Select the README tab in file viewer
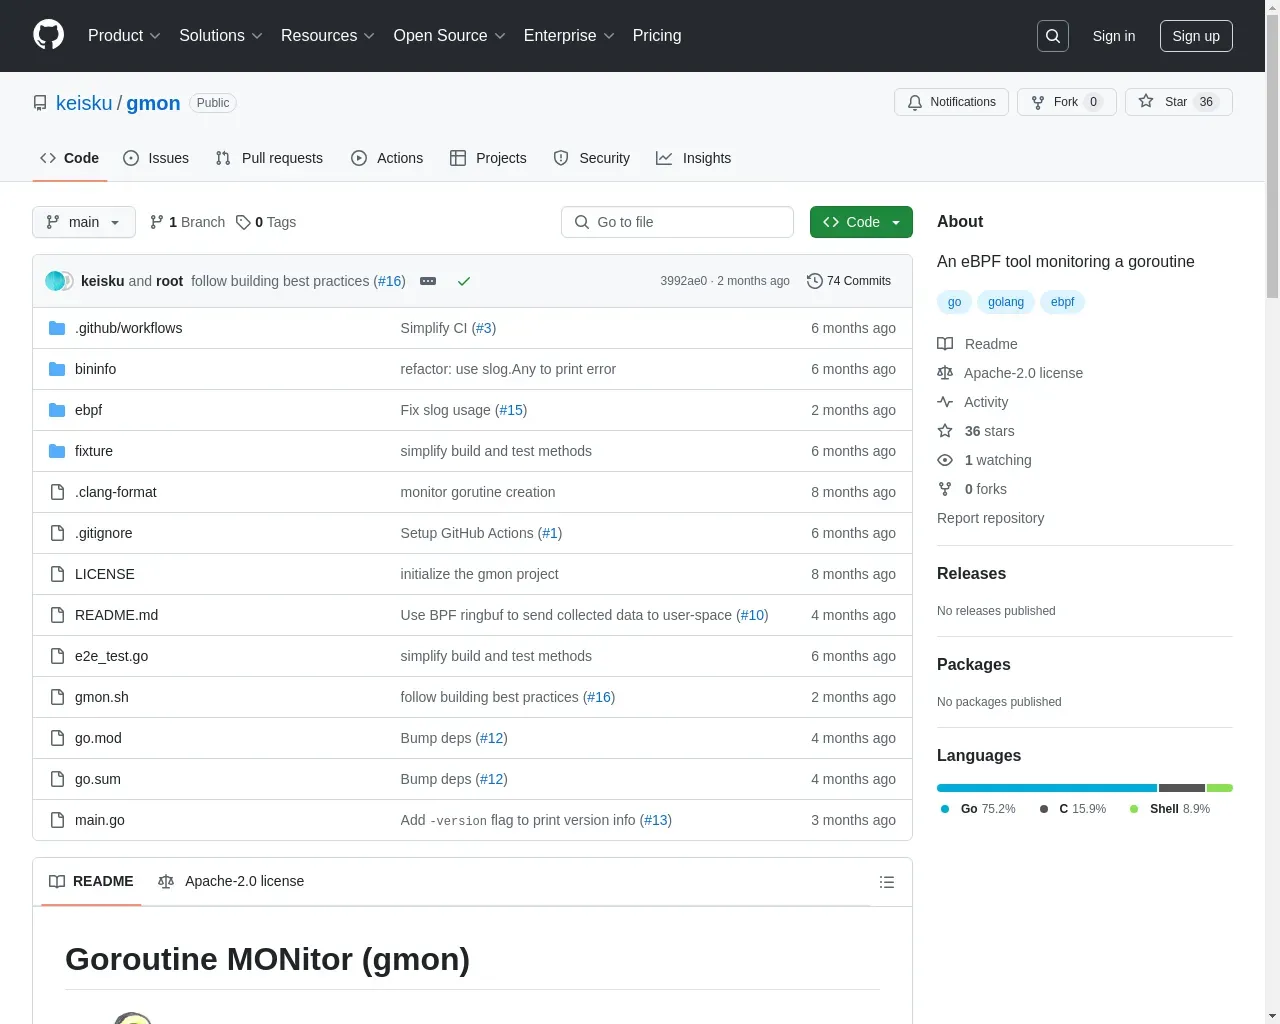This screenshot has width=1280, height=1024. (91, 882)
